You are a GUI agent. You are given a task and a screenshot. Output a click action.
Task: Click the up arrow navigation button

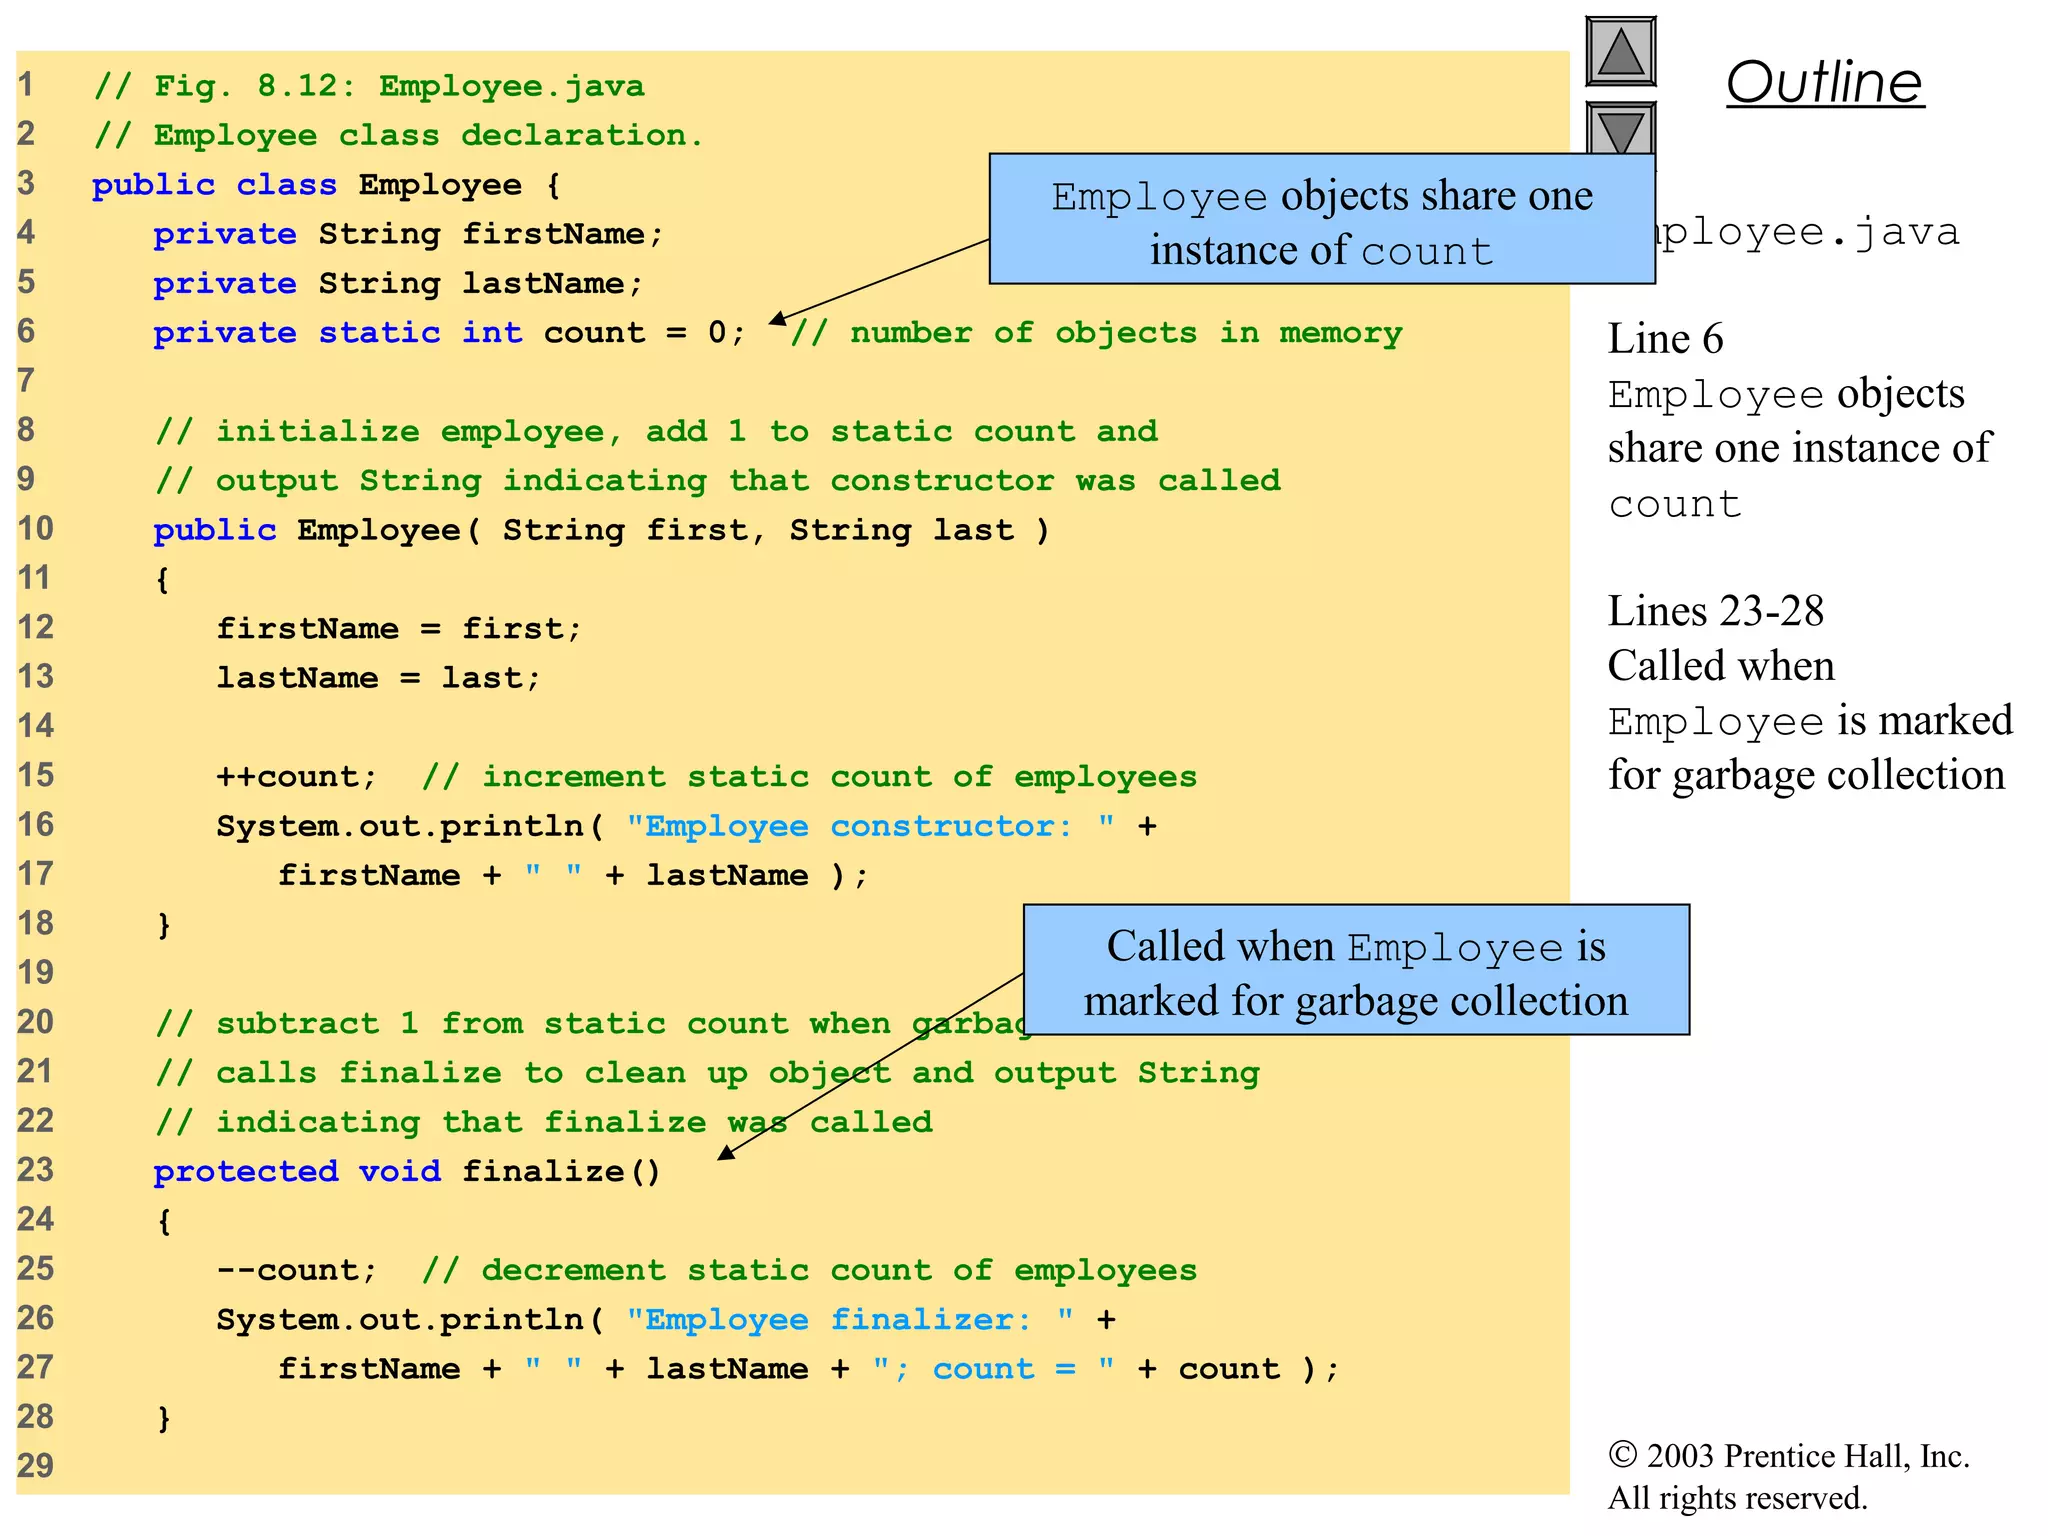pyautogui.click(x=1620, y=51)
